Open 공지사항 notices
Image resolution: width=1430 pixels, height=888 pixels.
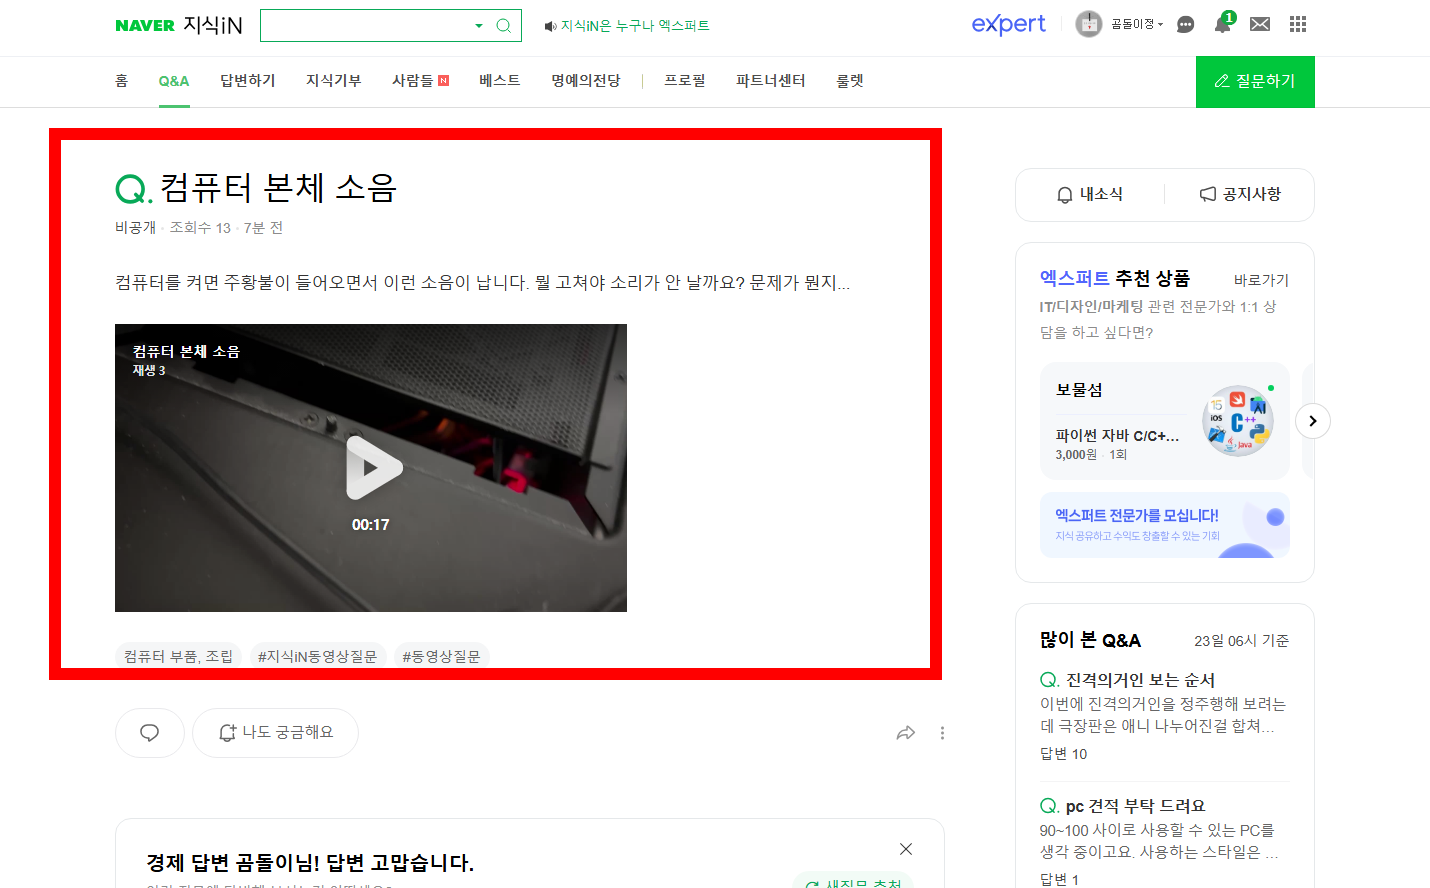click(1240, 194)
